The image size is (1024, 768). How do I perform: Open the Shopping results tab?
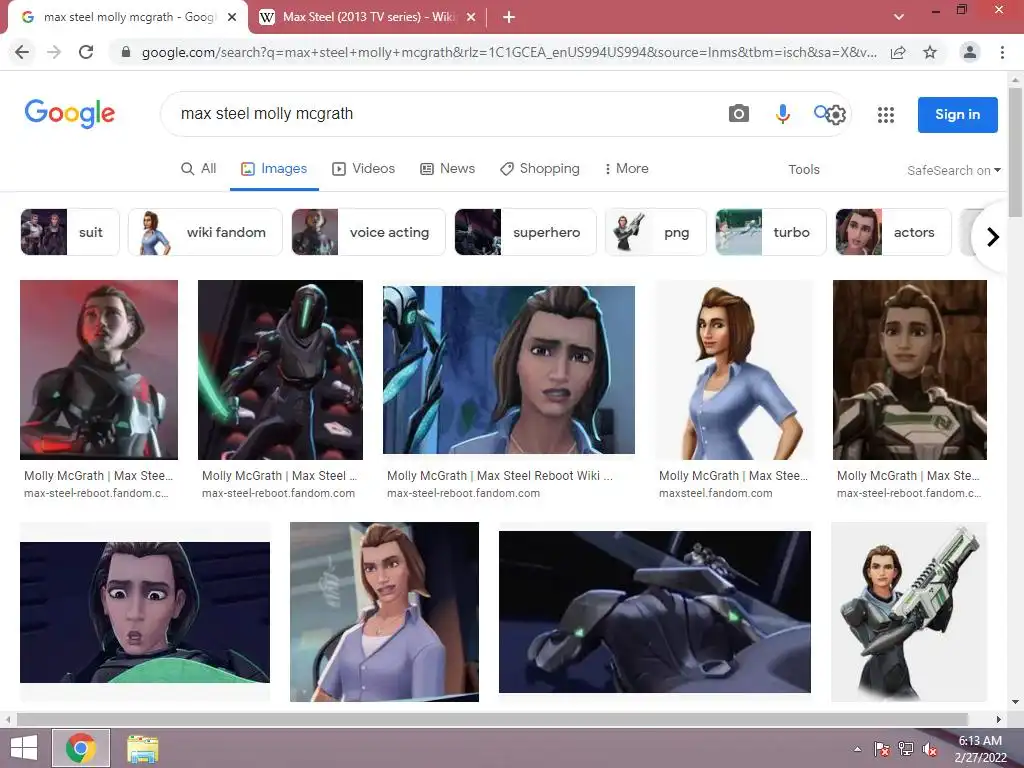tap(540, 168)
